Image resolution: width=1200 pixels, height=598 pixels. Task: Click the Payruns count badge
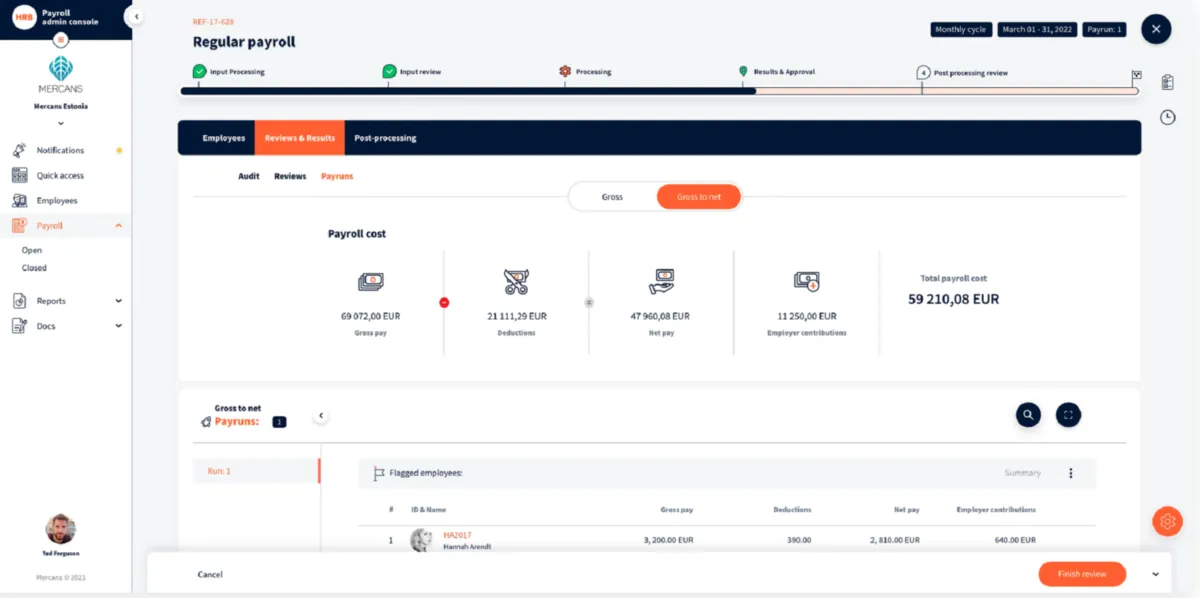coord(279,422)
